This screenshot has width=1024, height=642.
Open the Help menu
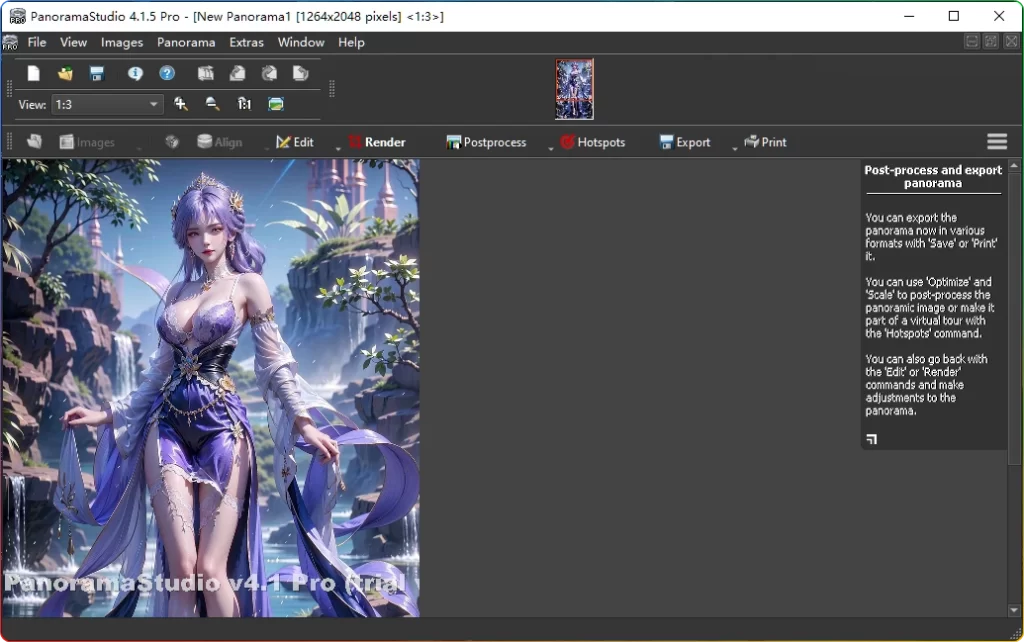(x=351, y=42)
